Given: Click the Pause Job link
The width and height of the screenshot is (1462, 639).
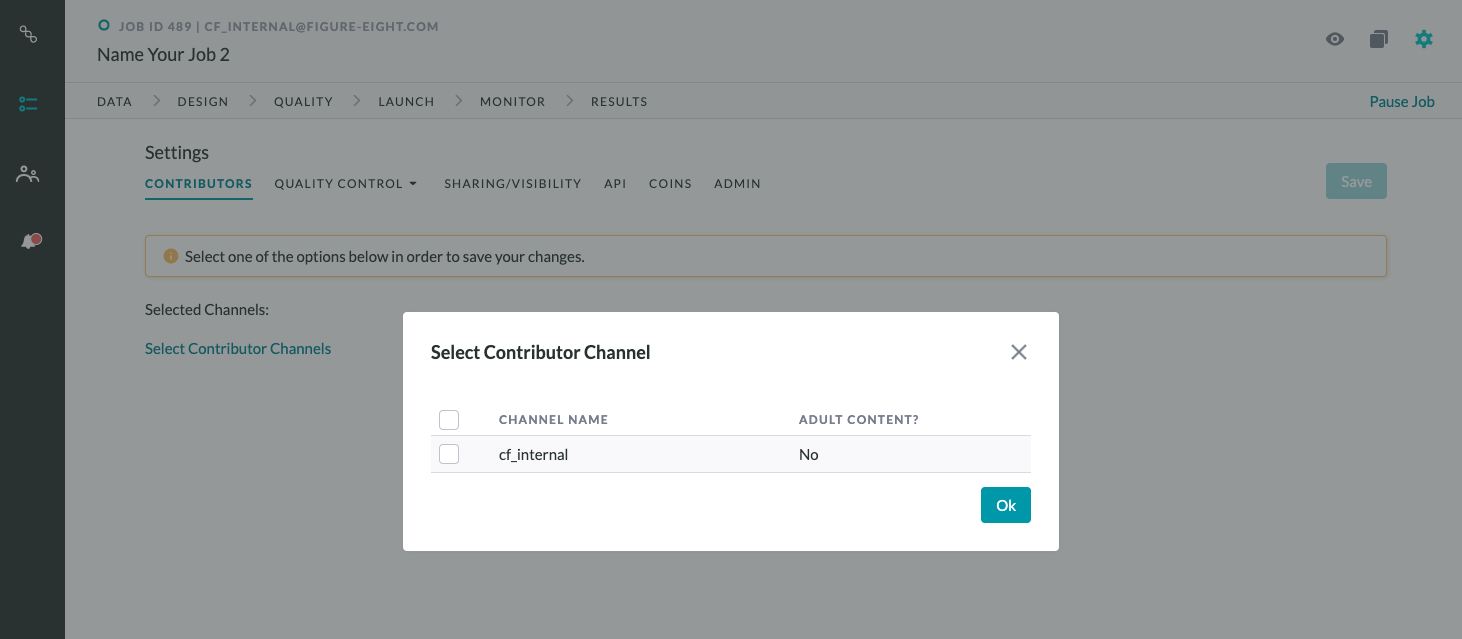Looking at the screenshot, I should tap(1402, 102).
